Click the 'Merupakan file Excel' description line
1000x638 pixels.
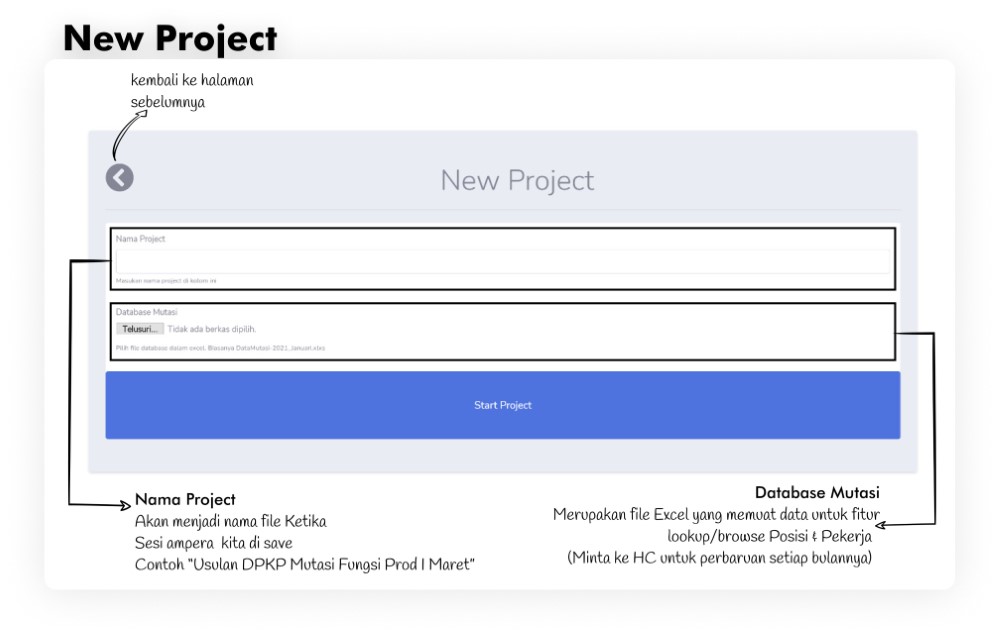tap(716, 515)
